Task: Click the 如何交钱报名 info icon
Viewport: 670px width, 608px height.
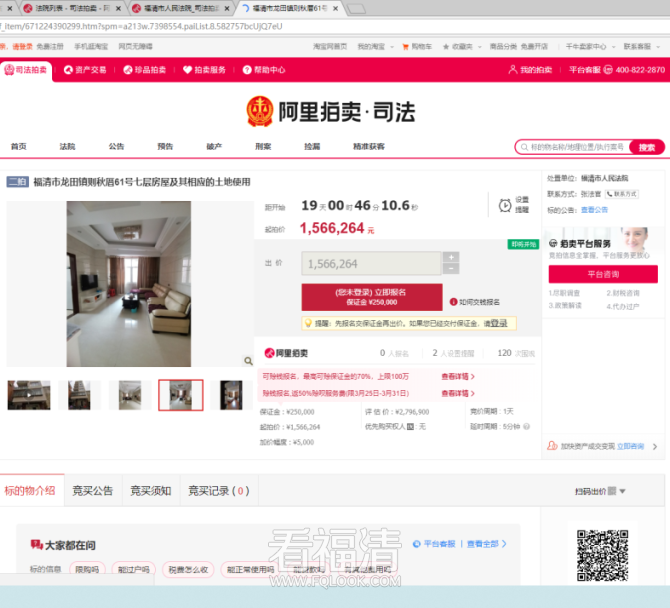Action: pos(454,302)
